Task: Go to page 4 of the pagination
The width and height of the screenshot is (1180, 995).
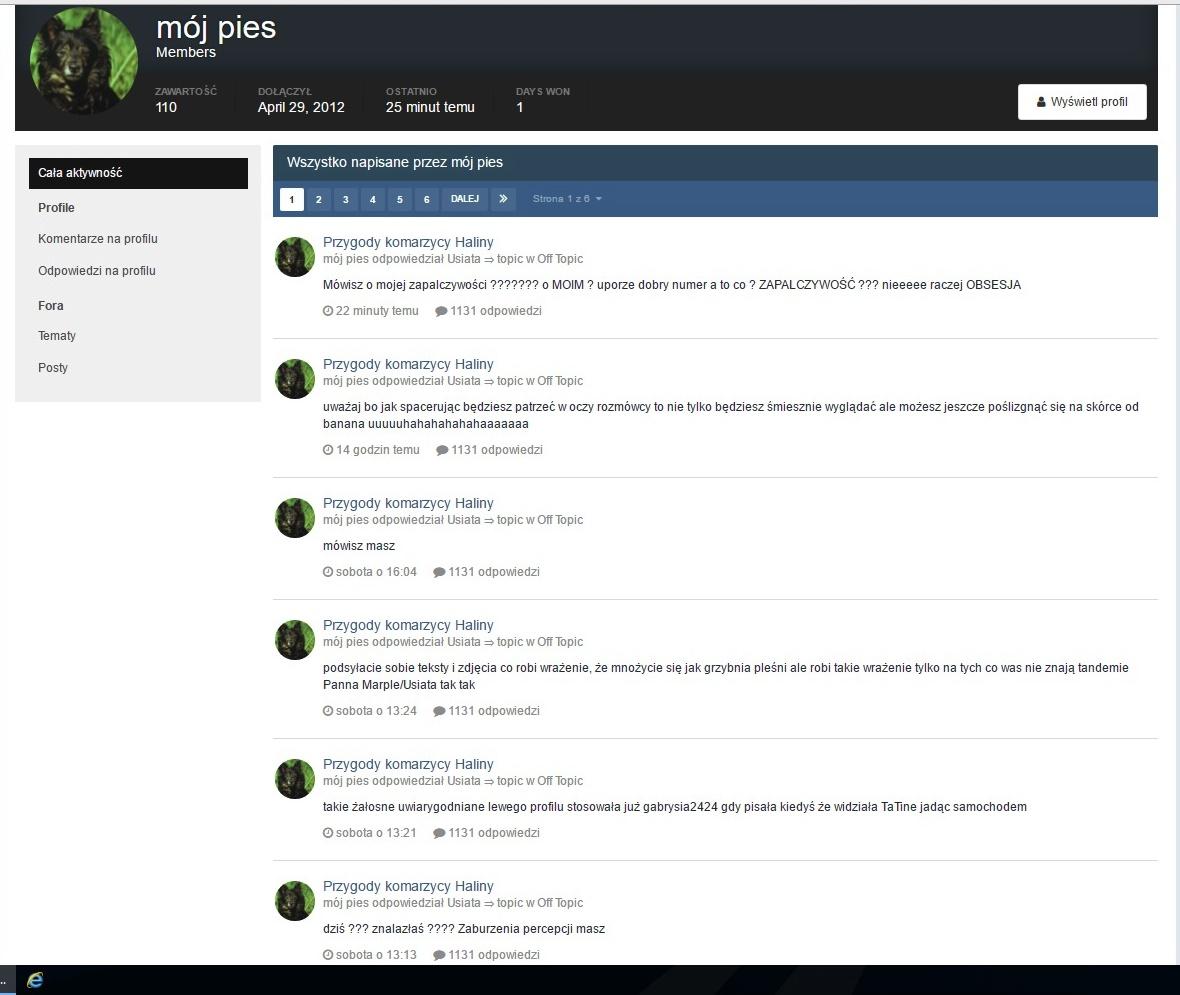Action: 373,199
